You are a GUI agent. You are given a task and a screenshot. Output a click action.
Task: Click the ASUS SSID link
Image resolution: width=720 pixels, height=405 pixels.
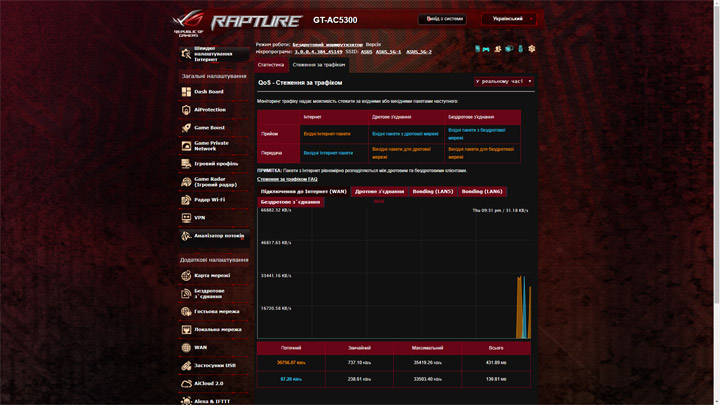366,52
